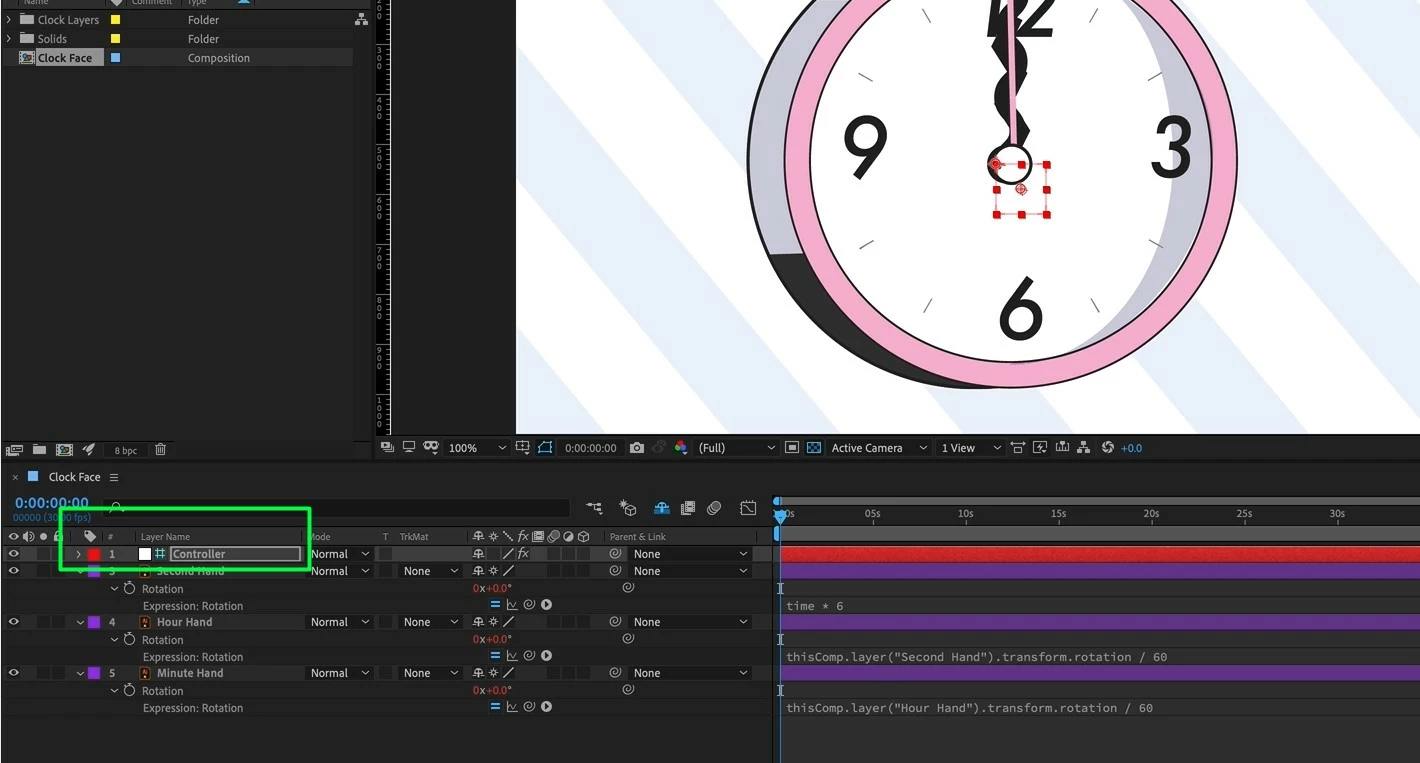Open Hour Hand TrkMat None dropdown
This screenshot has height=763, width=1420.
[431, 622]
